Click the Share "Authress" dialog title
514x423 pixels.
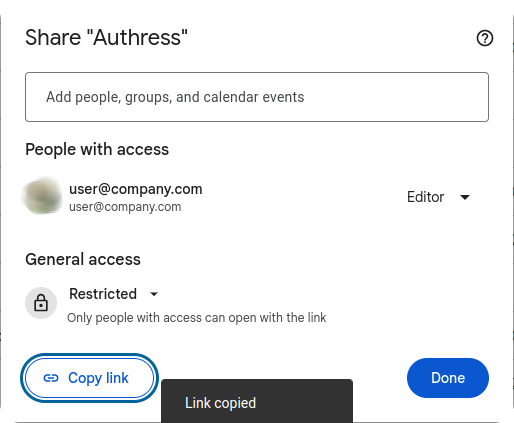point(106,37)
